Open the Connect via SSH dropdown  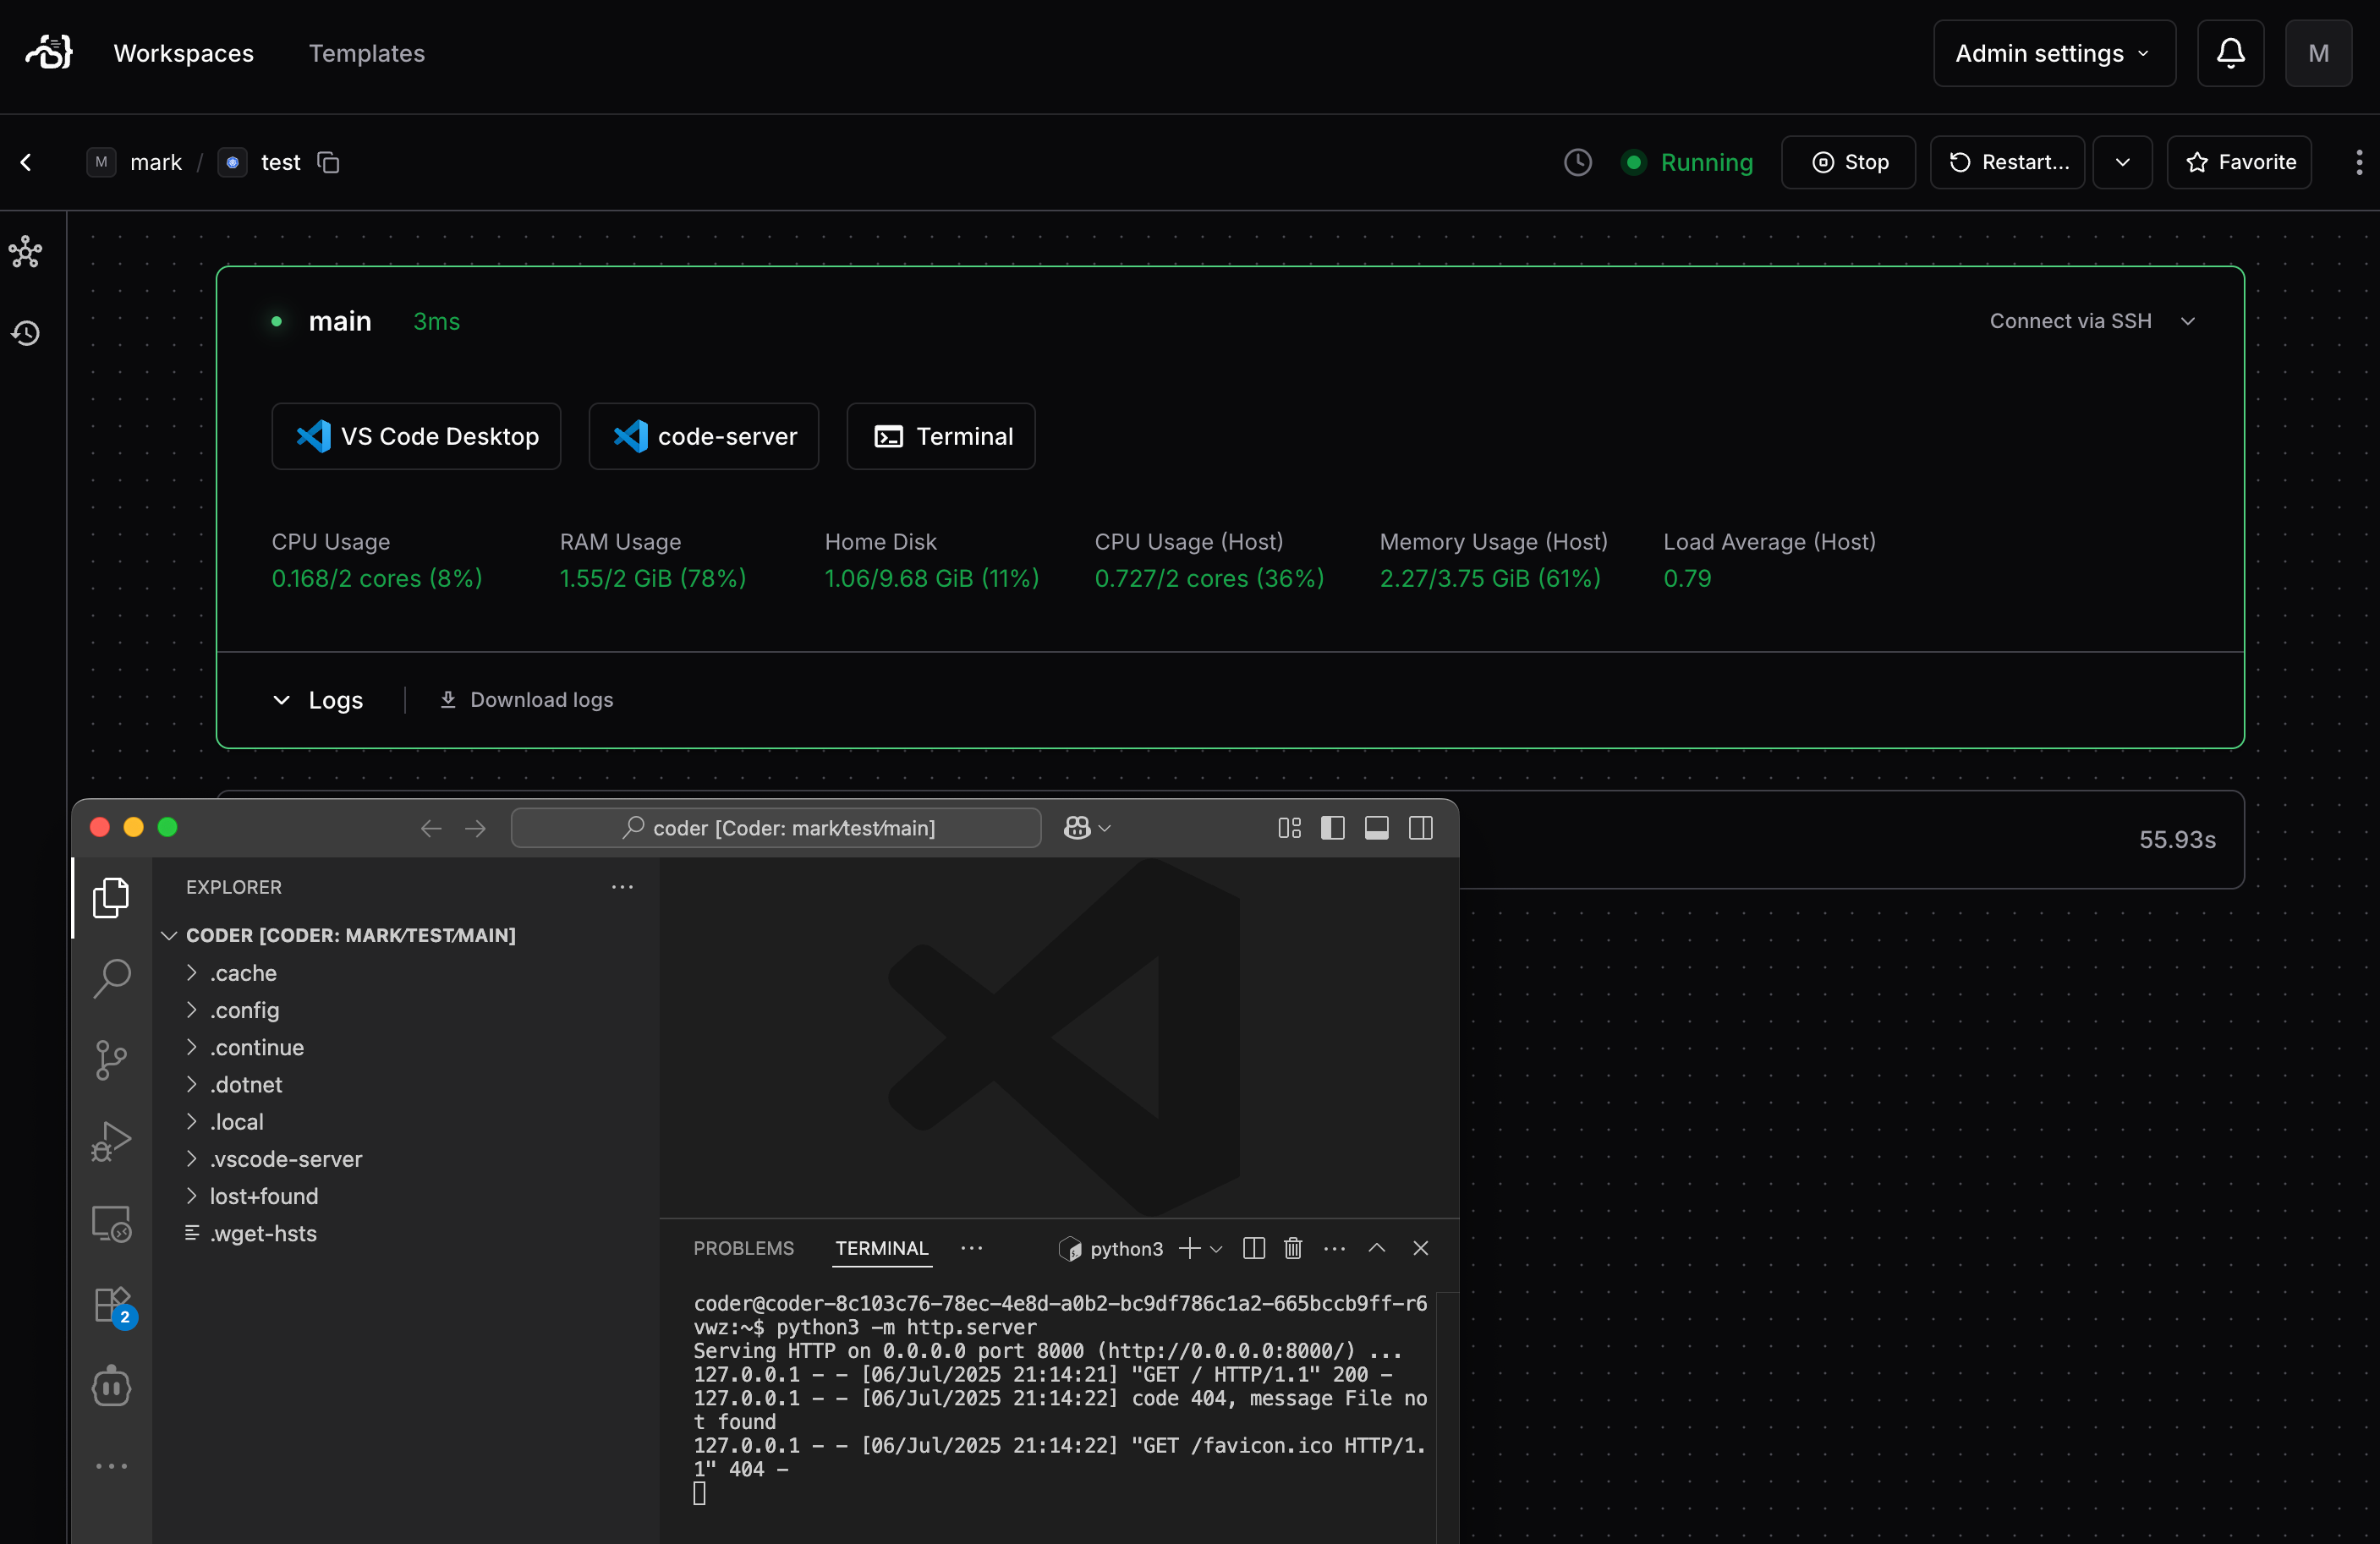click(2091, 321)
